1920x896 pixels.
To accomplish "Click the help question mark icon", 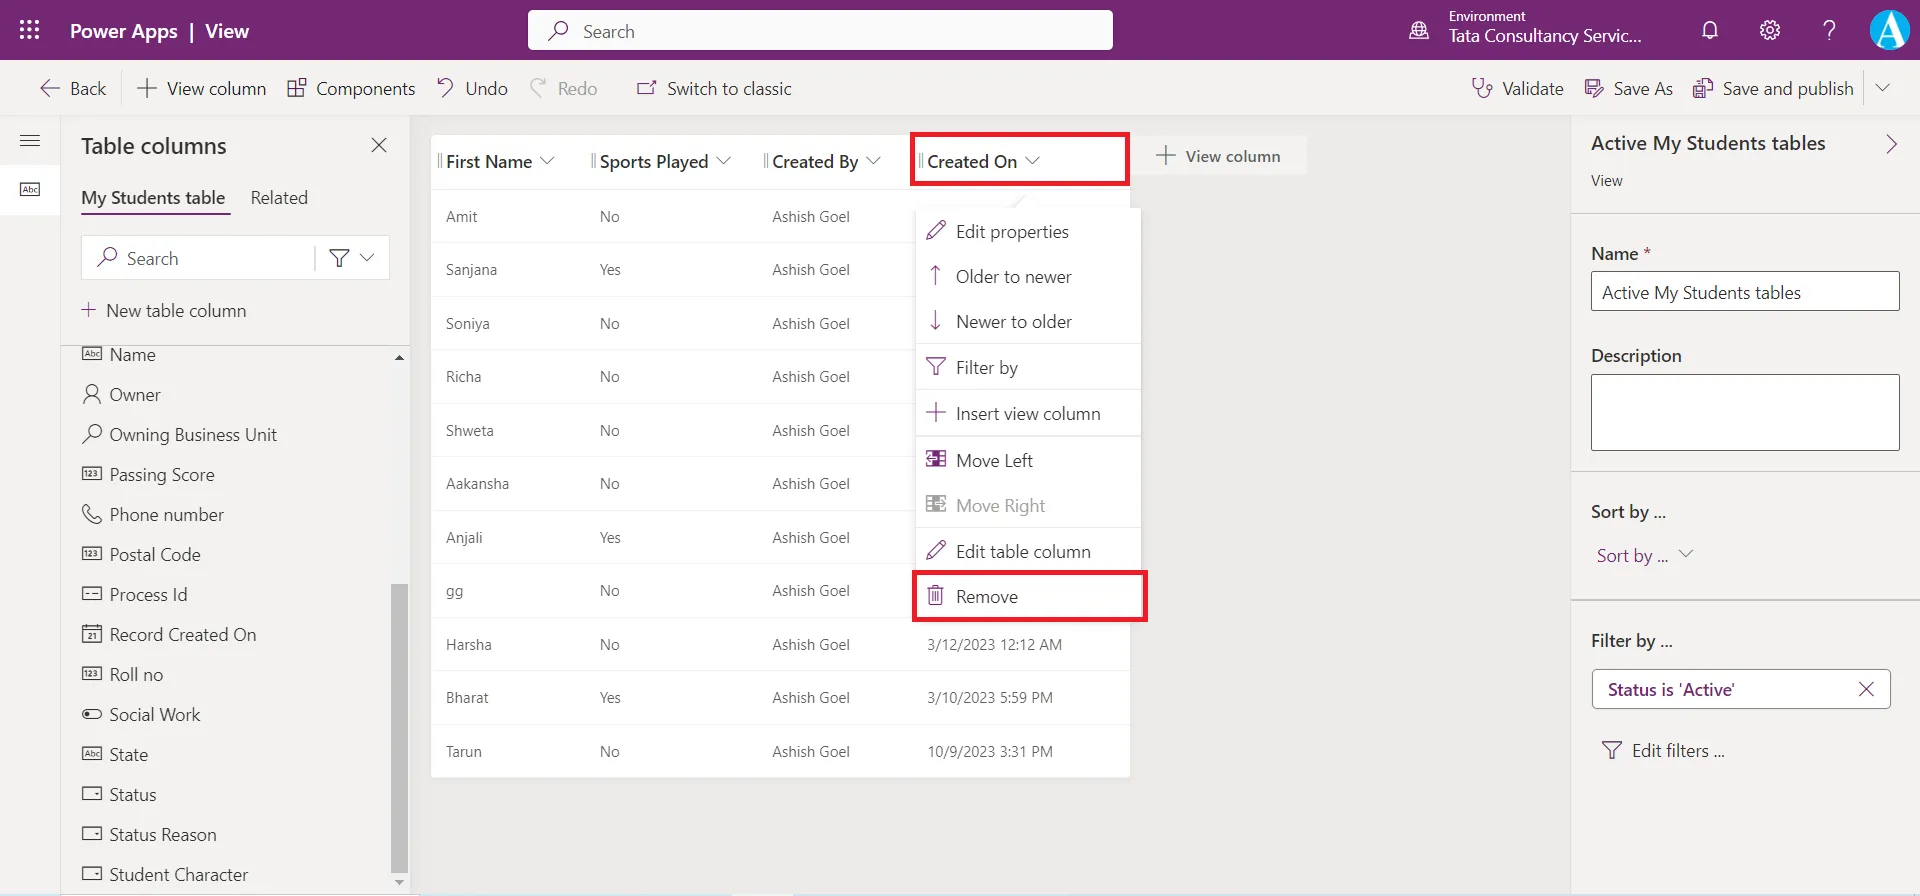I will click(x=1829, y=30).
